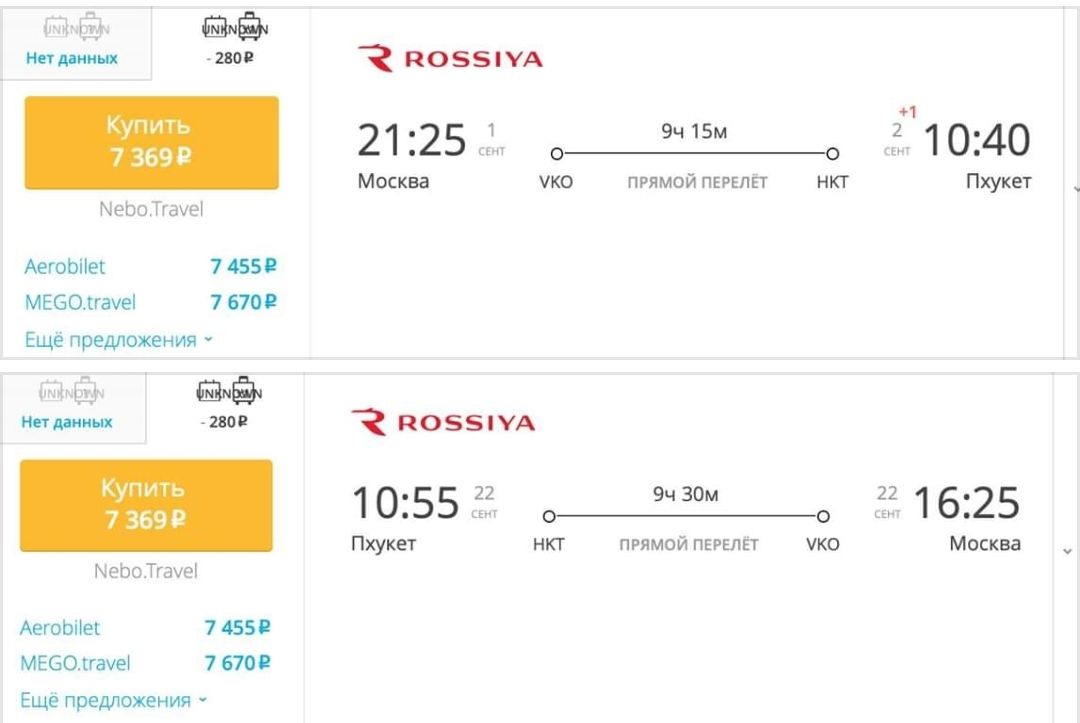Viewport: 1080px width, 723px height.
Task: Select the no-baggage tab on the first ticket
Action: point(74,43)
